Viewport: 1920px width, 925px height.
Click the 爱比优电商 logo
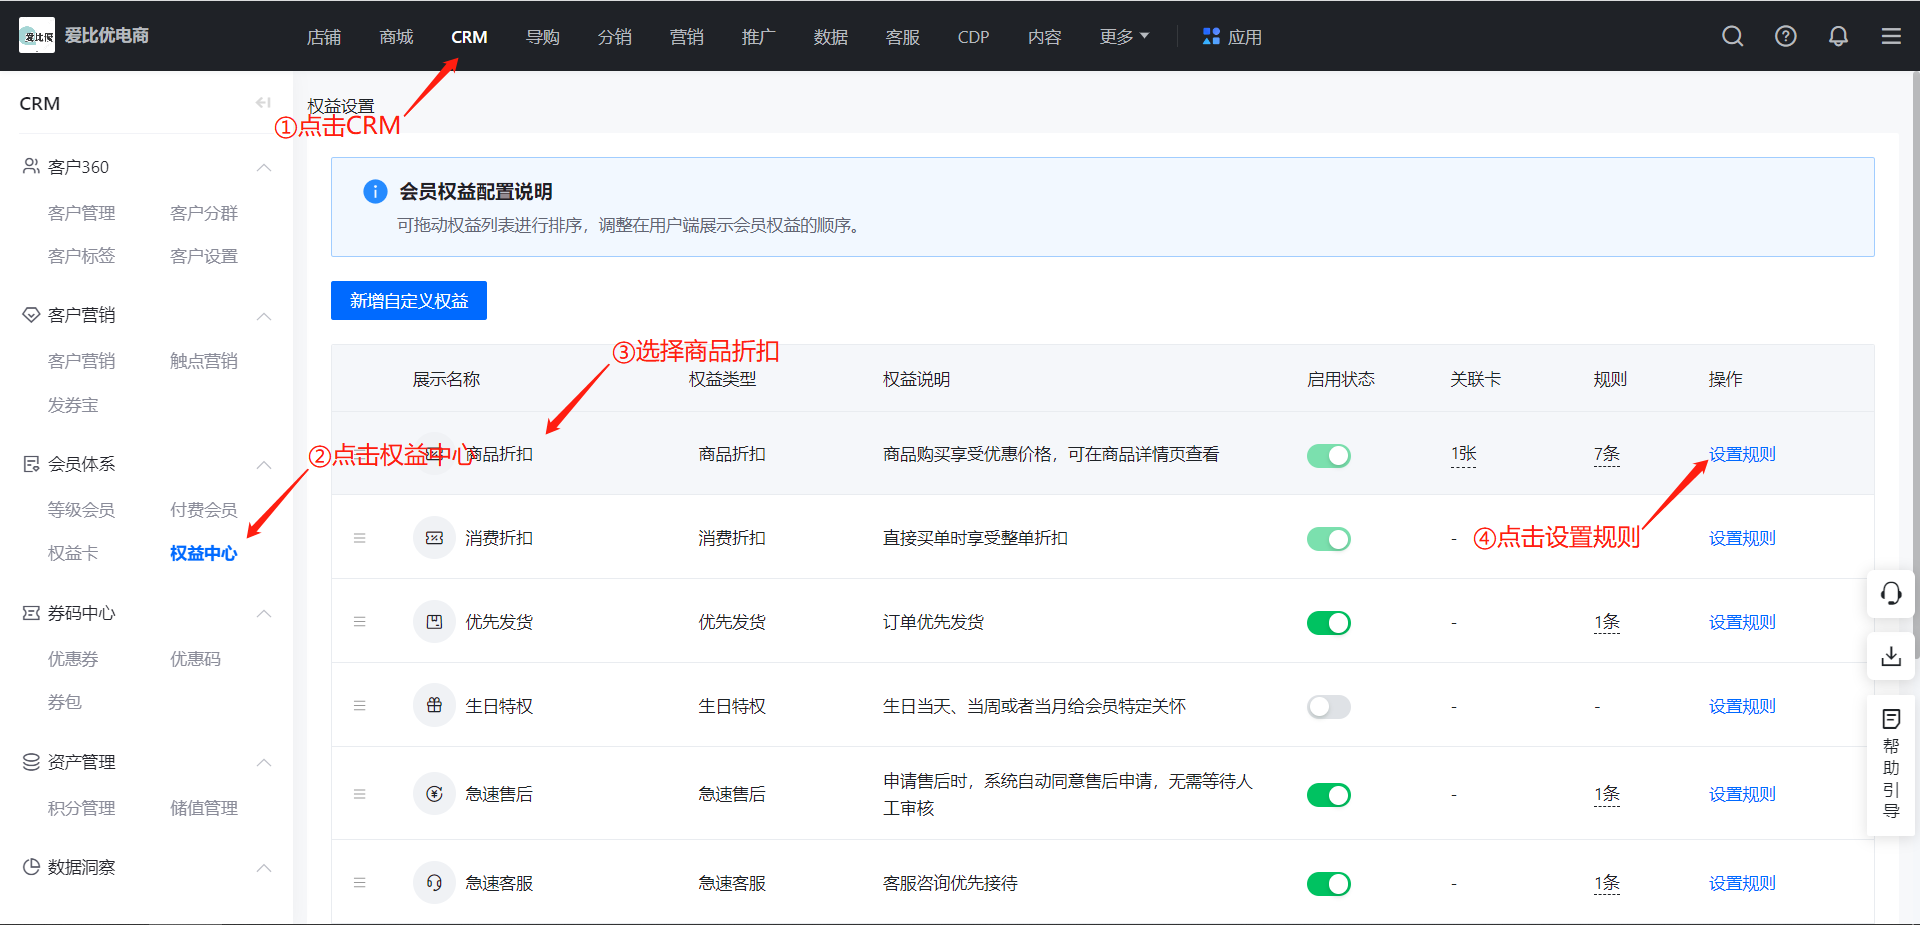37,36
